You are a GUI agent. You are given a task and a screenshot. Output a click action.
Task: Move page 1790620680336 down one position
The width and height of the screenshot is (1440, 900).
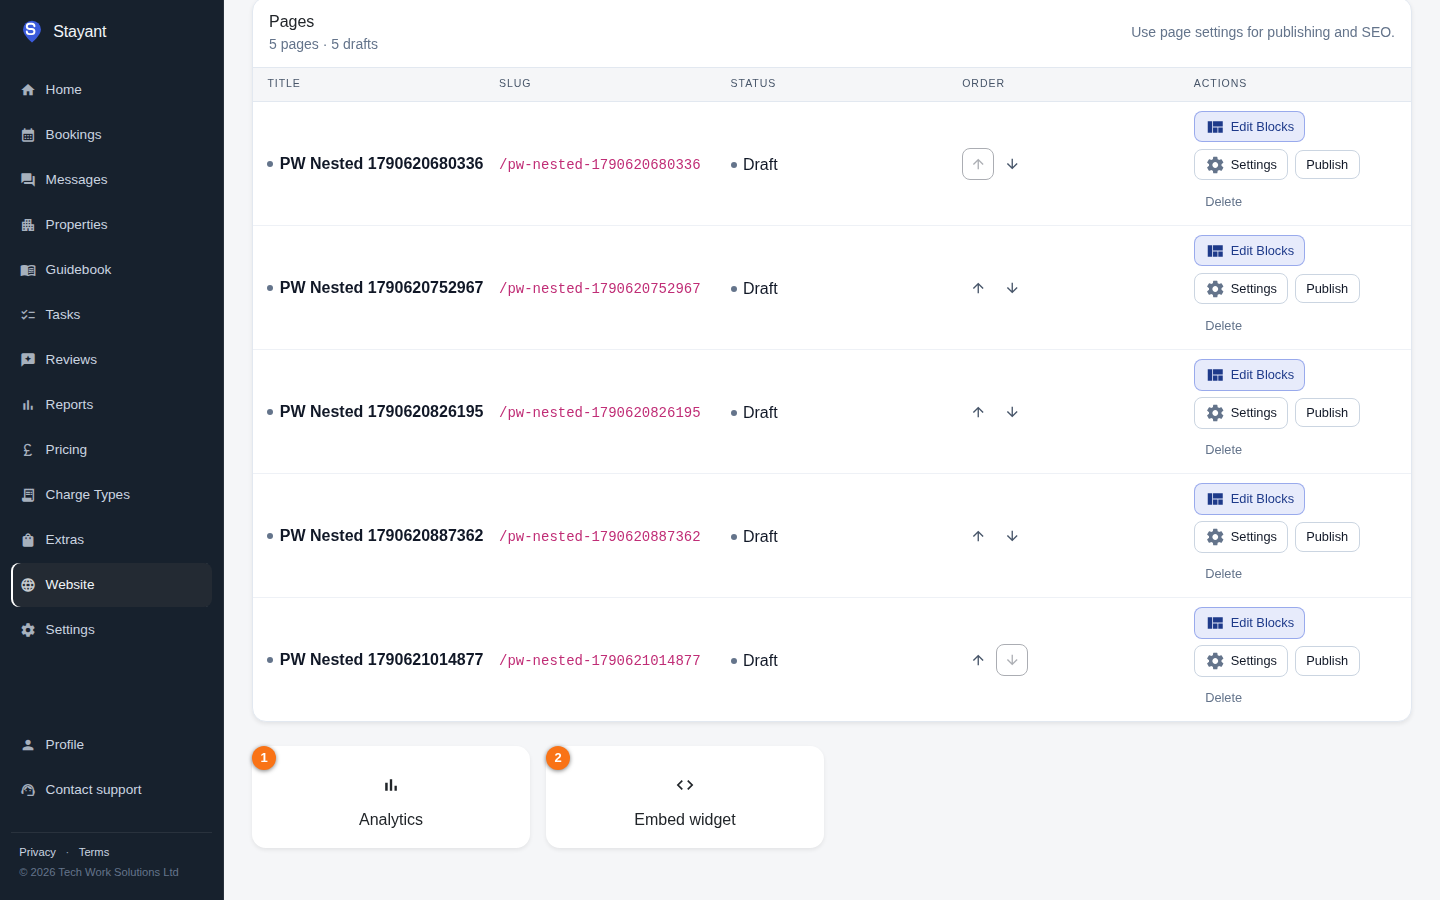[x=1012, y=164]
